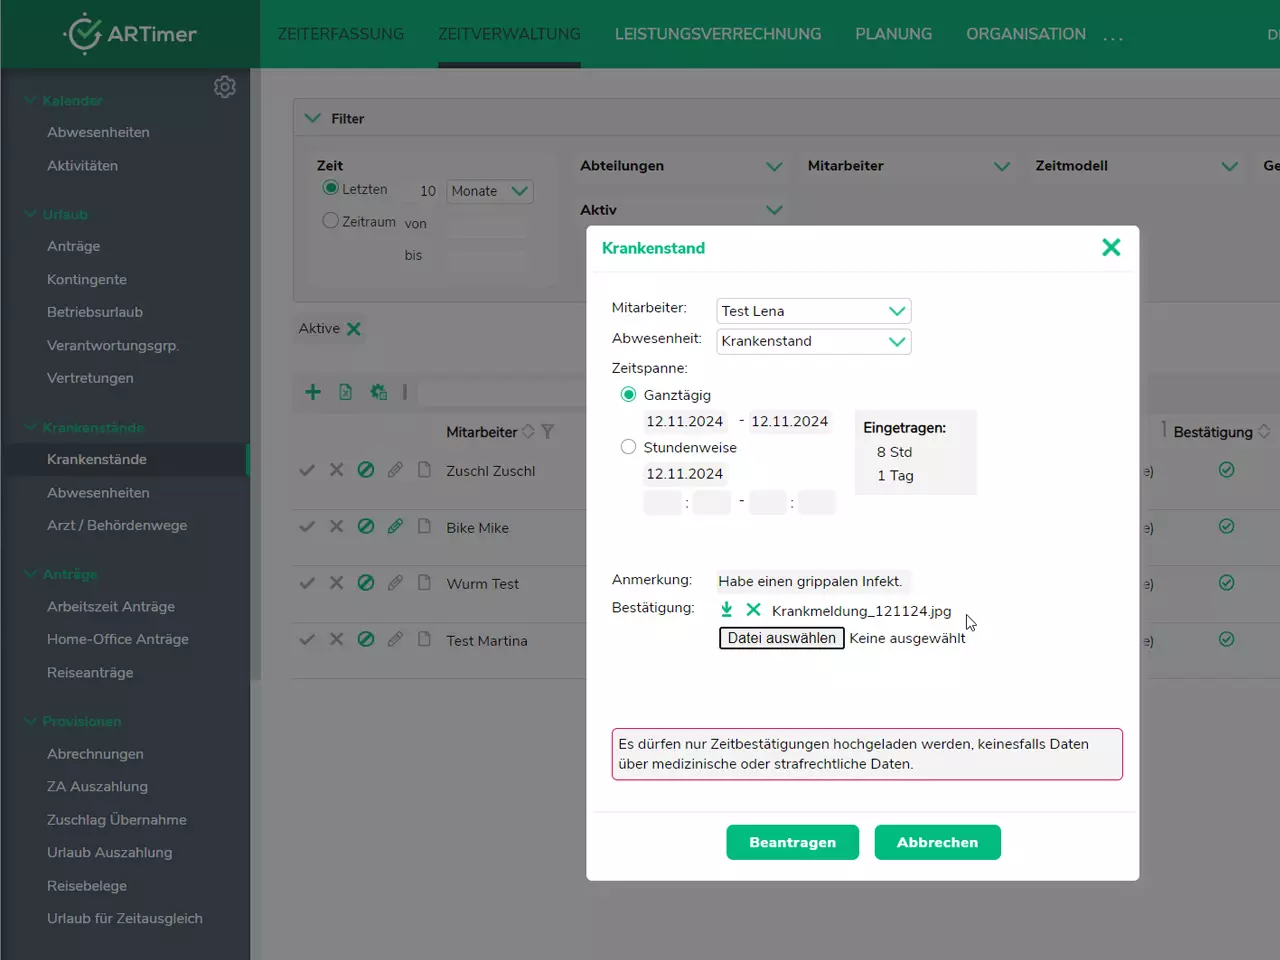
Task: Select the Stundenweise radio option
Action: [628, 447]
